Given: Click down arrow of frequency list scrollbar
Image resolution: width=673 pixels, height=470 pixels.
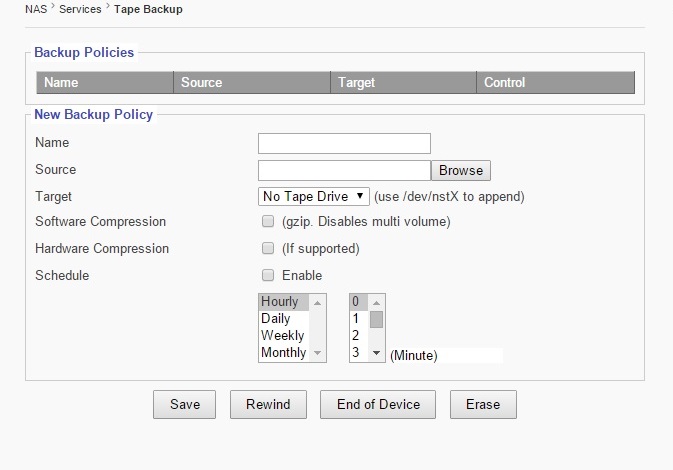Looking at the screenshot, I should coord(318,354).
